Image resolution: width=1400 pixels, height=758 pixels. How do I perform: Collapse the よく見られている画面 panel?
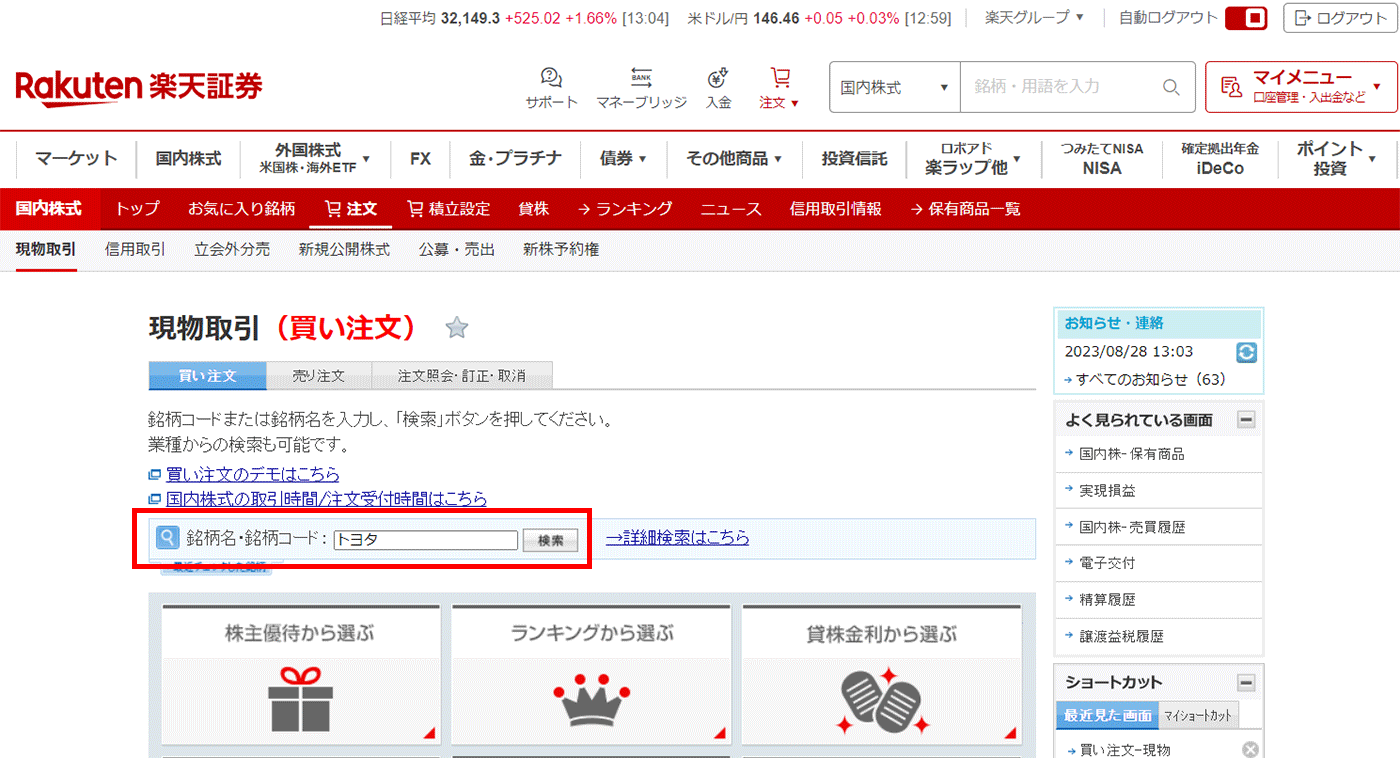[1246, 420]
